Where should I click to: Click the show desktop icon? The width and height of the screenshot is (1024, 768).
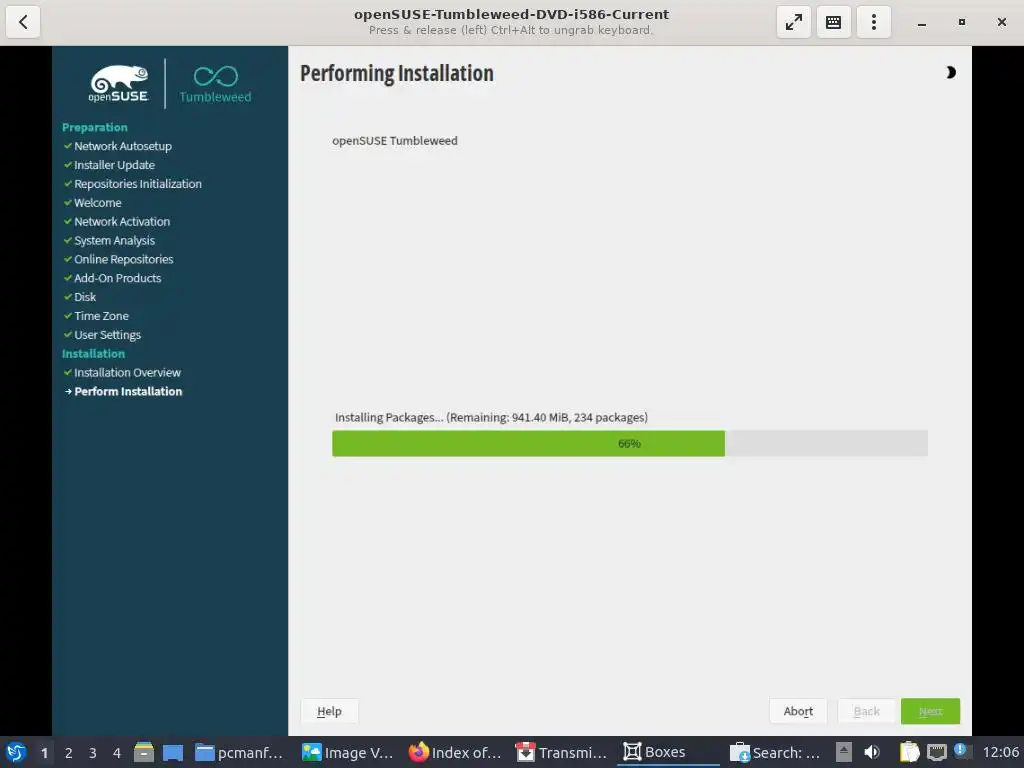click(x=172, y=752)
